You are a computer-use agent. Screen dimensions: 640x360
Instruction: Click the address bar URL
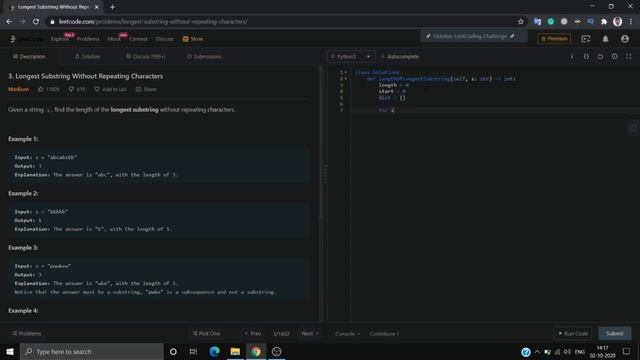tap(153, 22)
